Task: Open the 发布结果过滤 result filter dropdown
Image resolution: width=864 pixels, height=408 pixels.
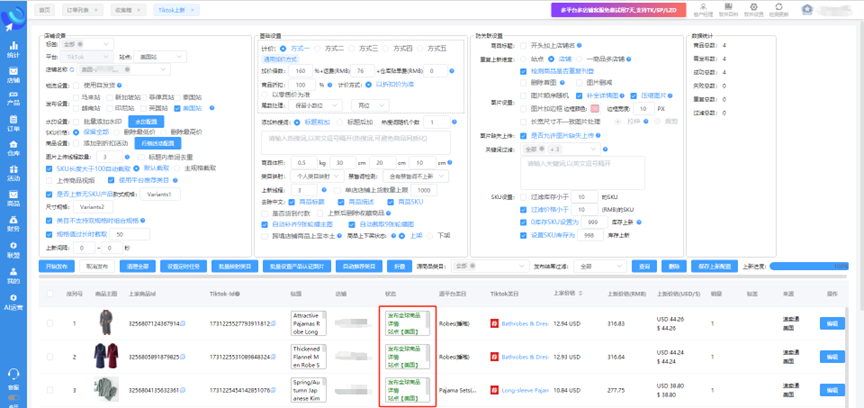Action: click(600, 266)
